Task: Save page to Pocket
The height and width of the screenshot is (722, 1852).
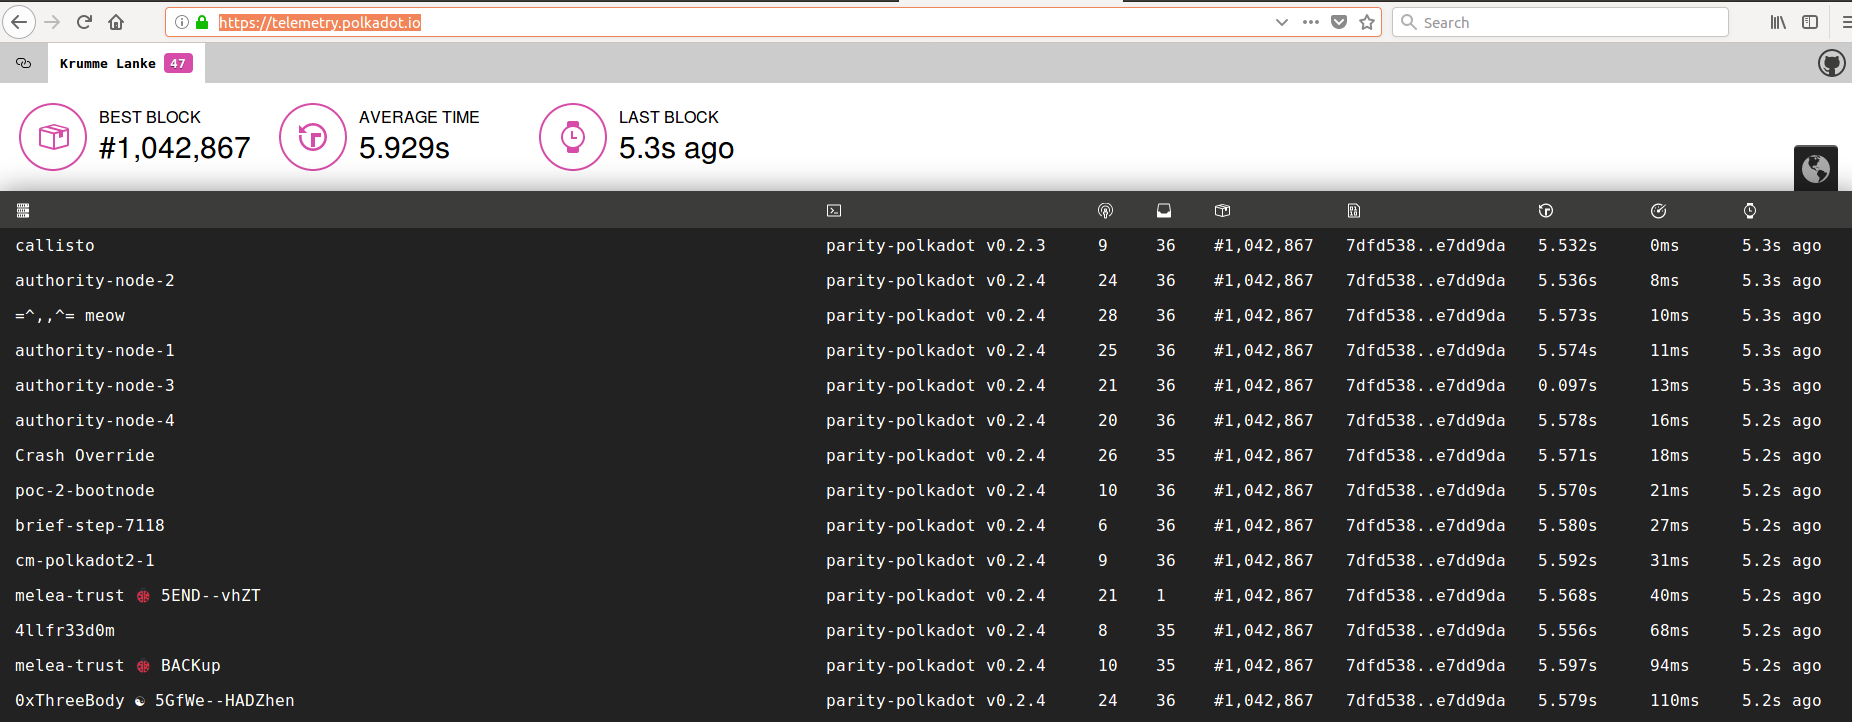Action: tap(1339, 22)
